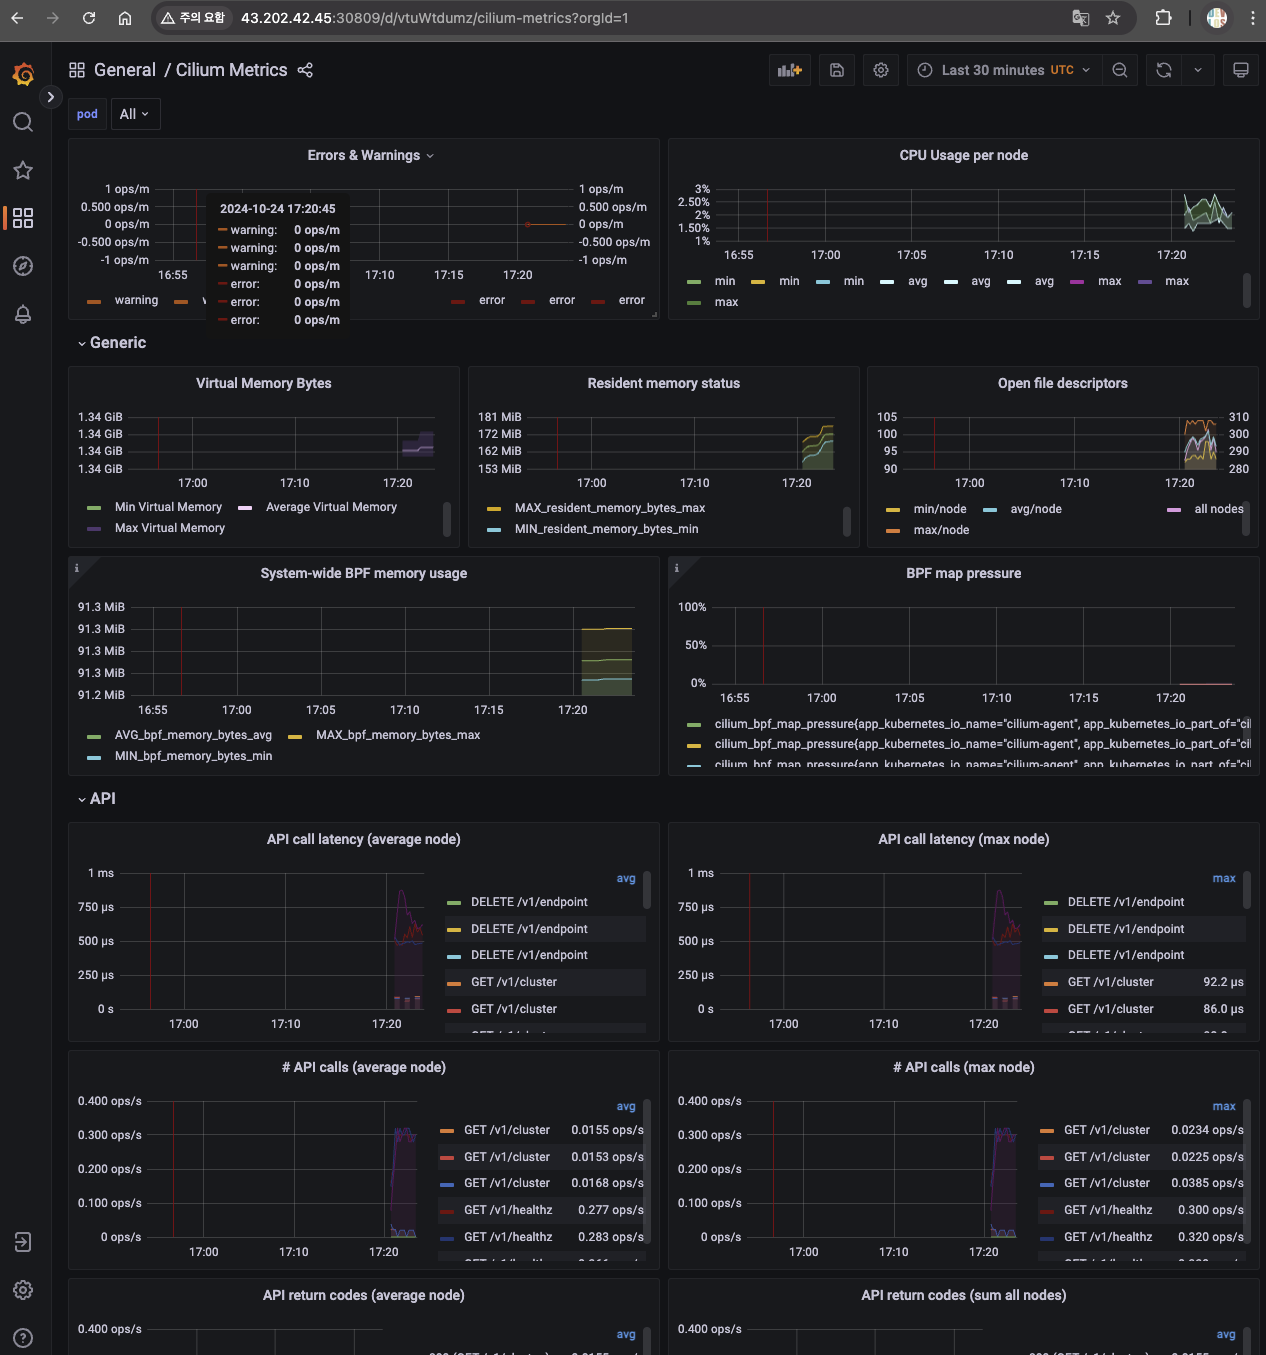
Task: Click the translate page icon in address bar
Action: [x=1080, y=18]
